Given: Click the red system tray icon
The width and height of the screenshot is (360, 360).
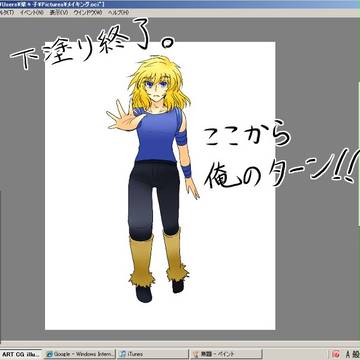Looking at the screenshot, I should point(336,354).
